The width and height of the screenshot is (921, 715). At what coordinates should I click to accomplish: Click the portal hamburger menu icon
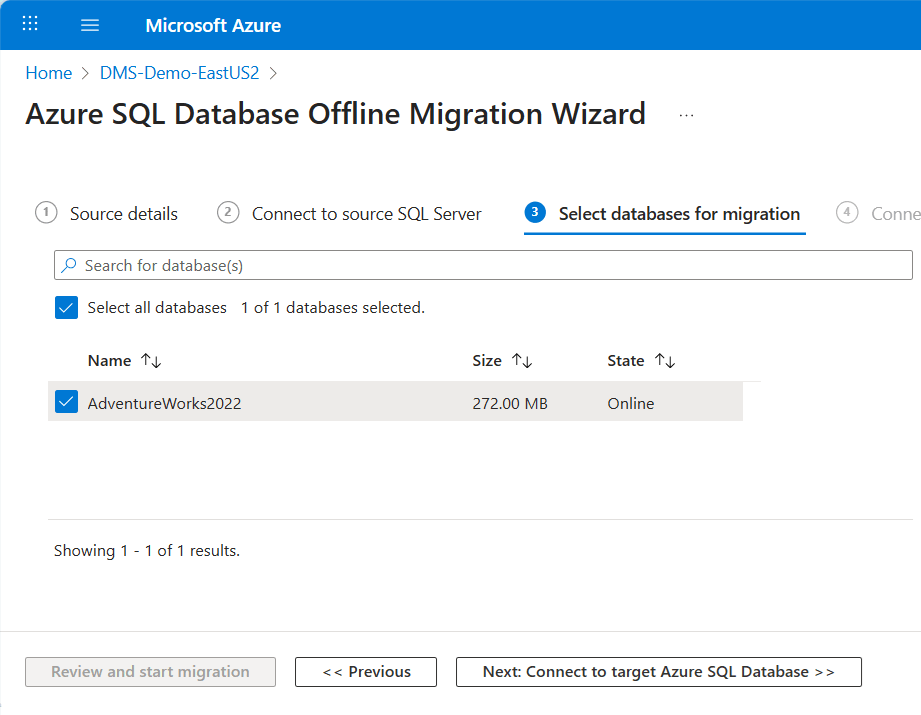(x=90, y=24)
